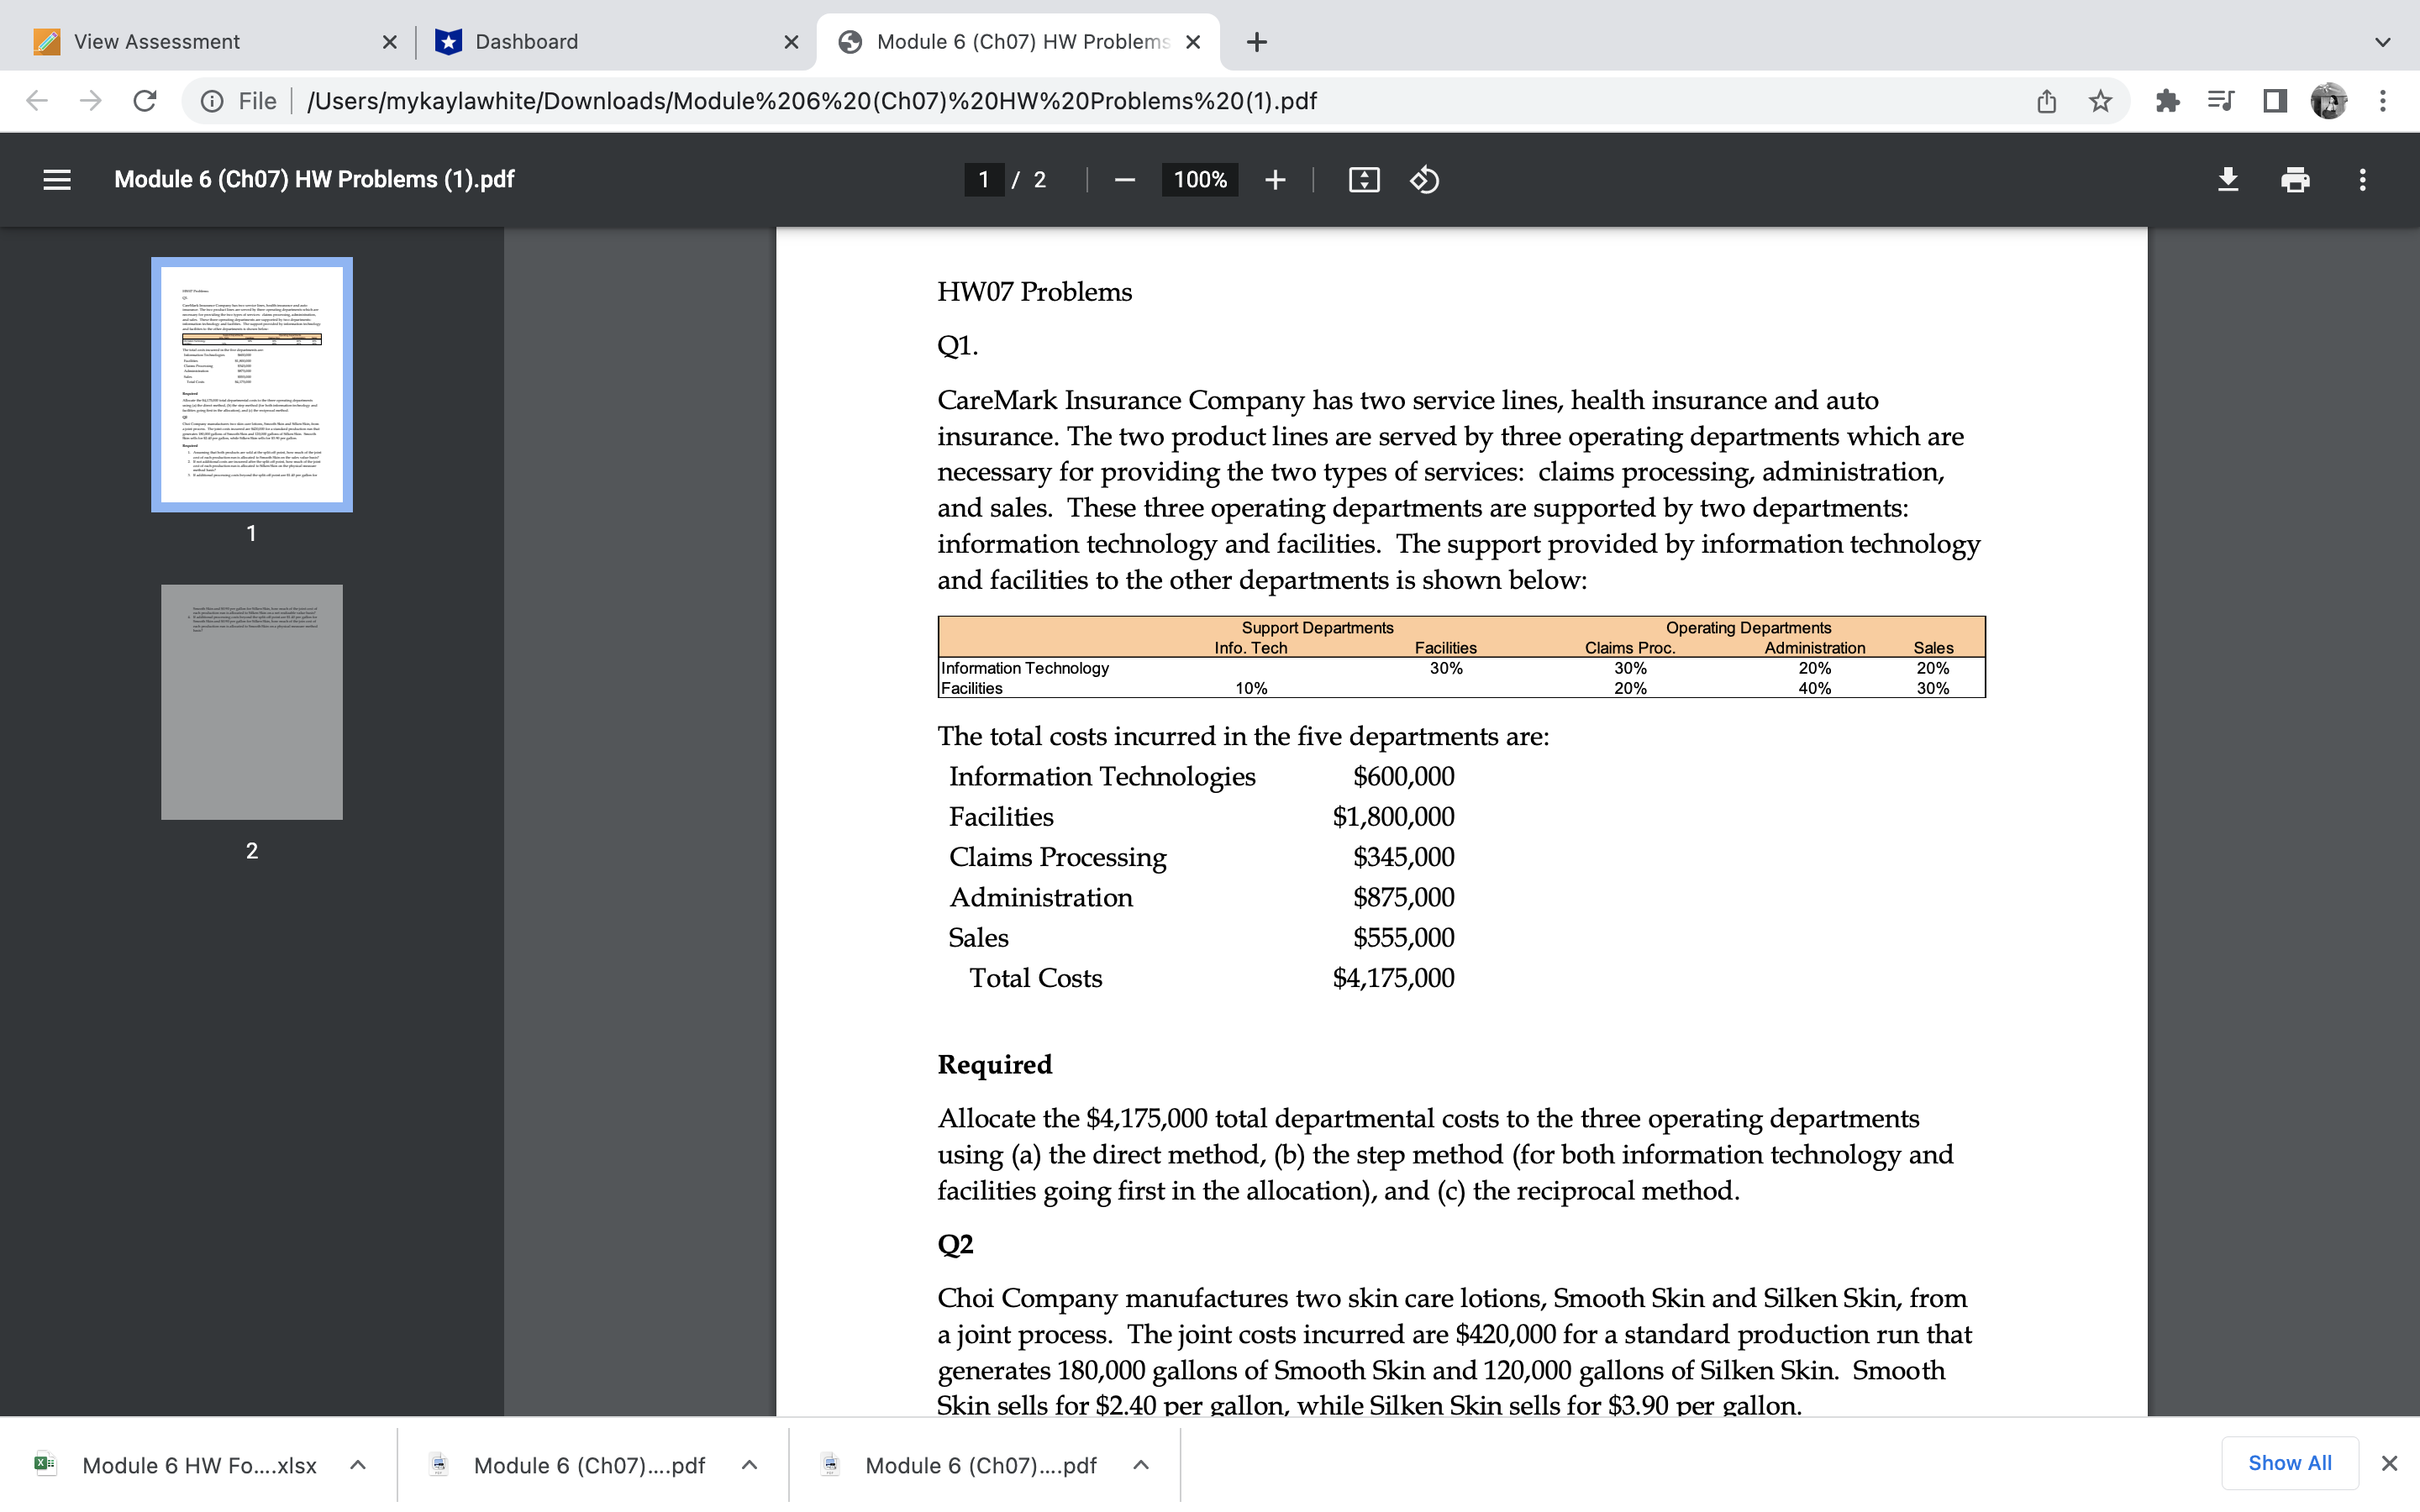The image size is (2420, 1512).
Task: Open a new browser tab
Action: coord(1255,41)
